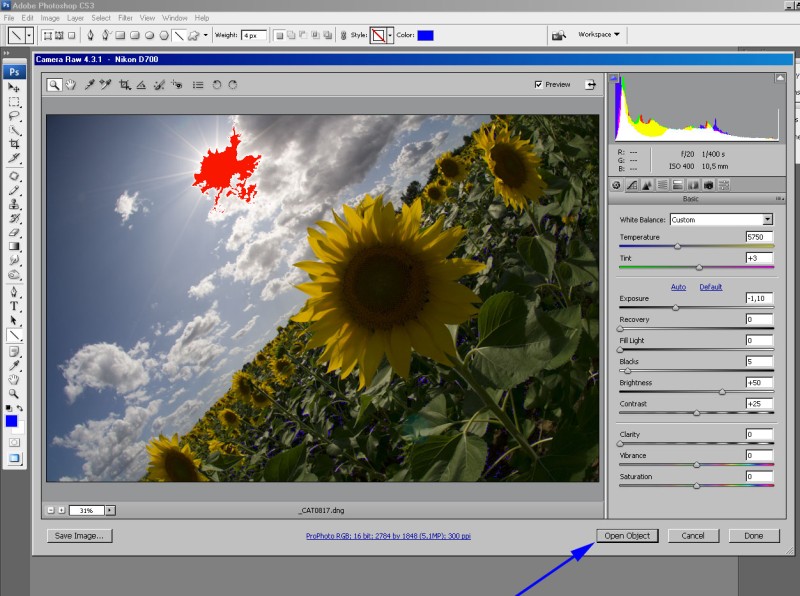This screenshot has width=800, height=596.
Task: Toggle full screen mode icon beside Preview
Action: pos(590,85)
